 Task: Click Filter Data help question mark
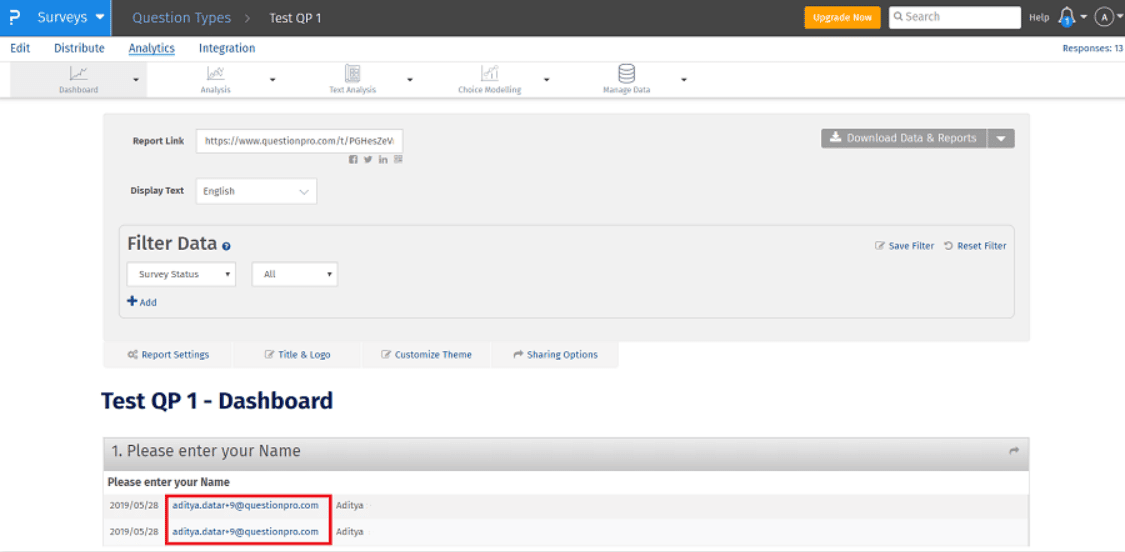(x=226, y=246)
